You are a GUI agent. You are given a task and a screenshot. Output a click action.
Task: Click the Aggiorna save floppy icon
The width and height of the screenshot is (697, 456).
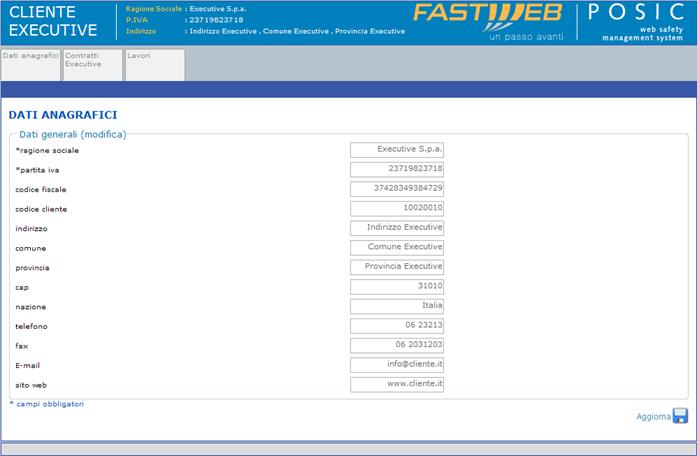(x=680, y=416)
